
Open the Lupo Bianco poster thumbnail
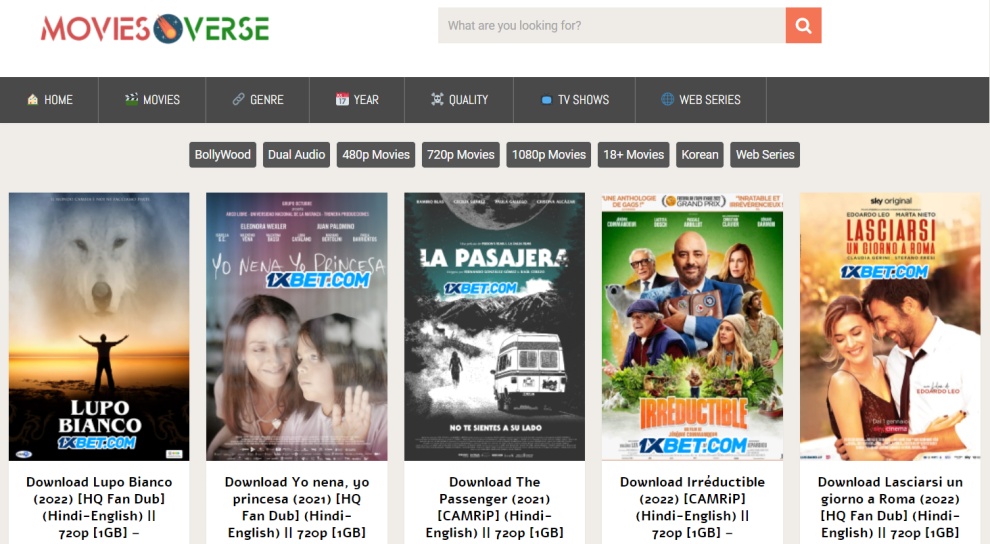[99, 326]
